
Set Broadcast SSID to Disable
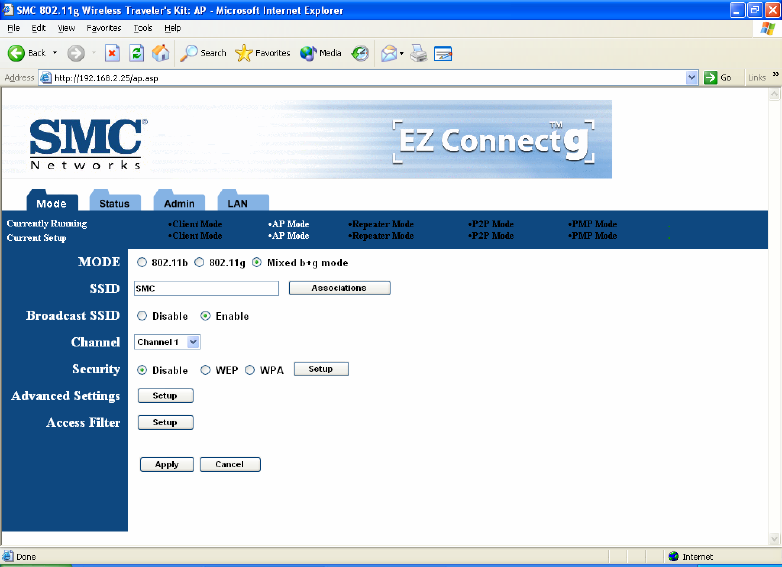(142, 316)
